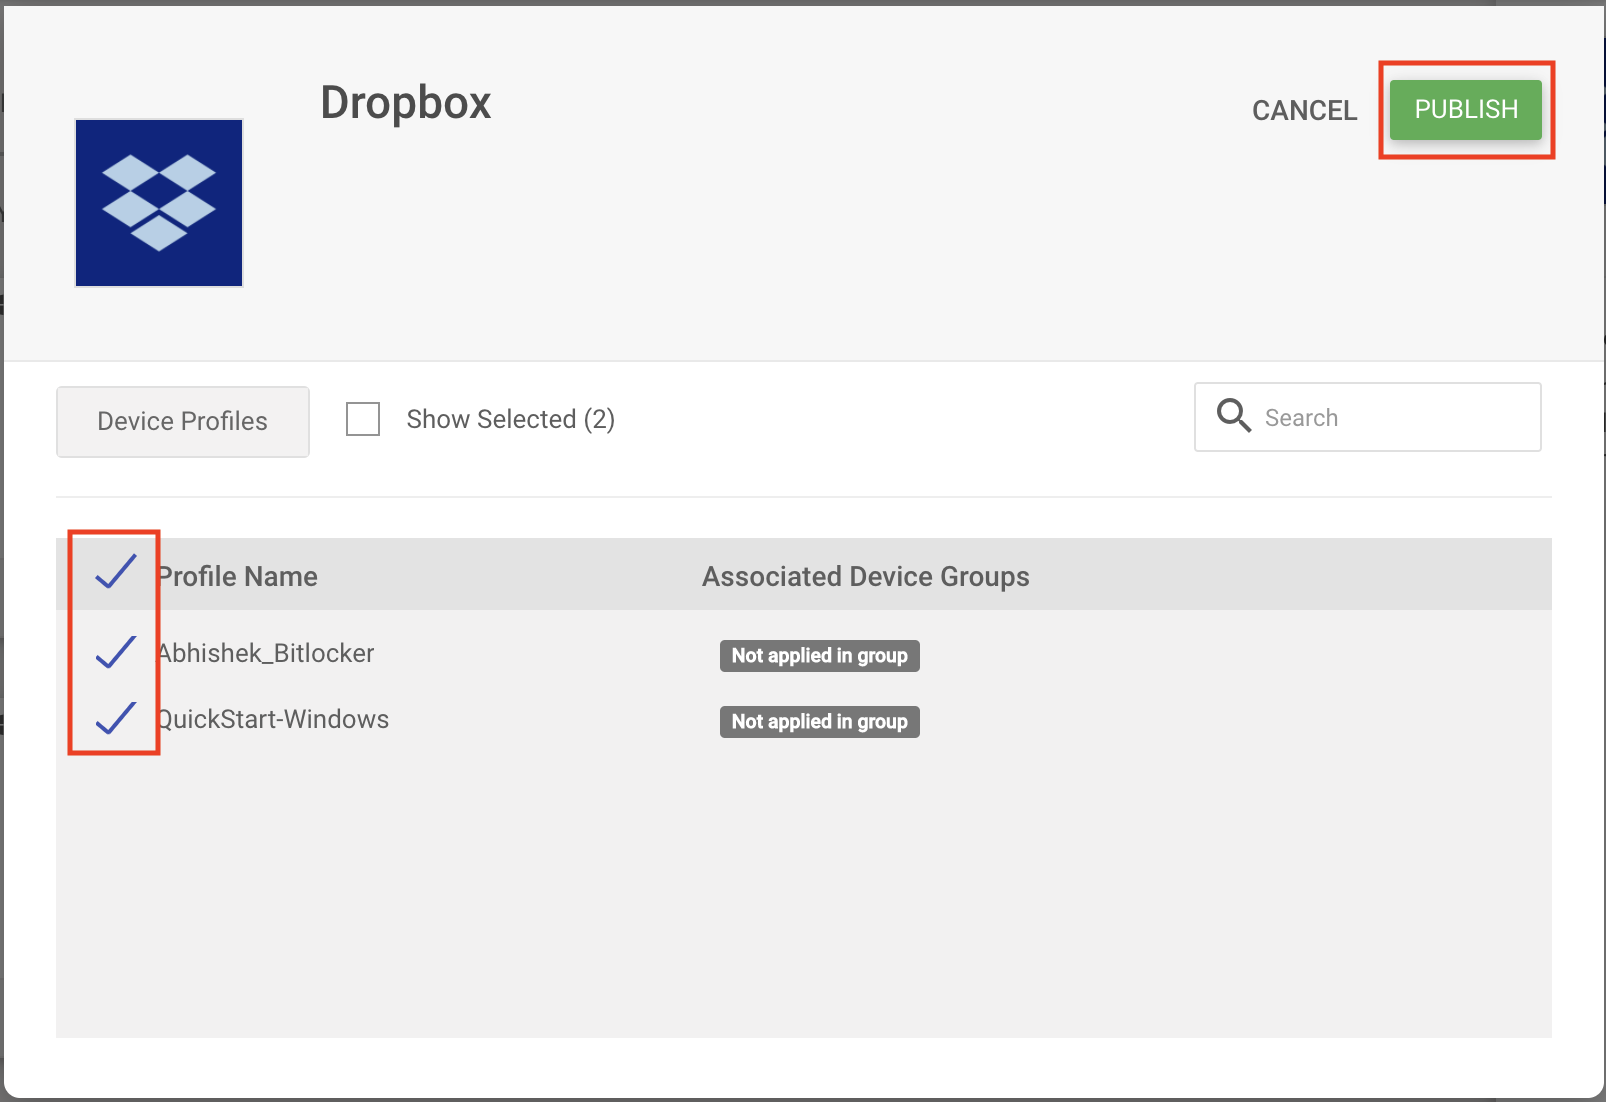The width and height of the screenshot is (1606, 1102).
Task: Click the green PUBLISH button
Action: coord(1465,109)
